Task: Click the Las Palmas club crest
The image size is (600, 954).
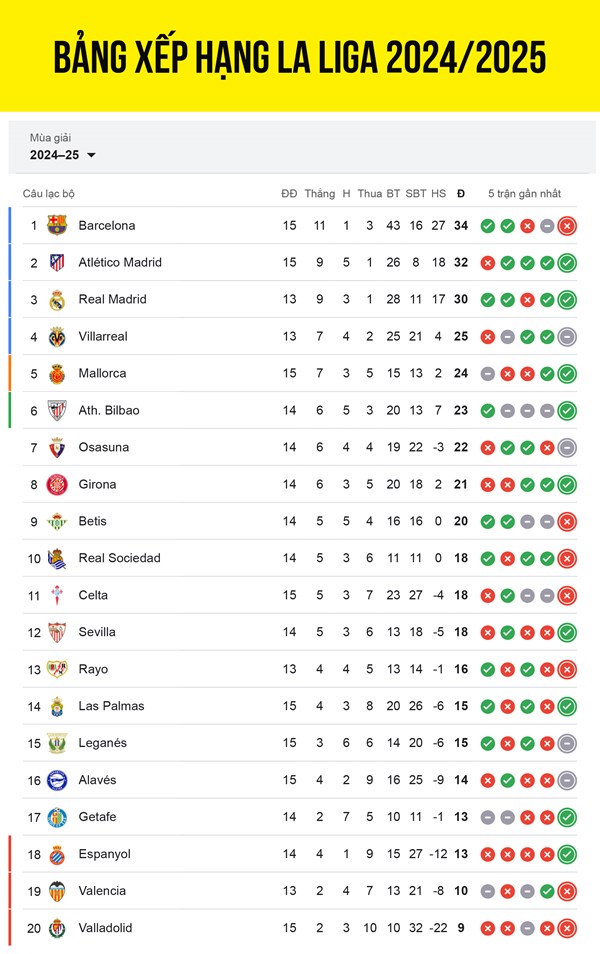Action: [57, 706]
